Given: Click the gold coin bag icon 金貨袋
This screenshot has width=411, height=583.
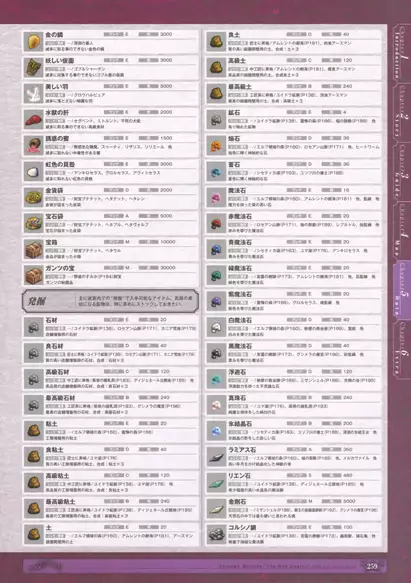Looking at the screenshot, I should click(34, 197).
